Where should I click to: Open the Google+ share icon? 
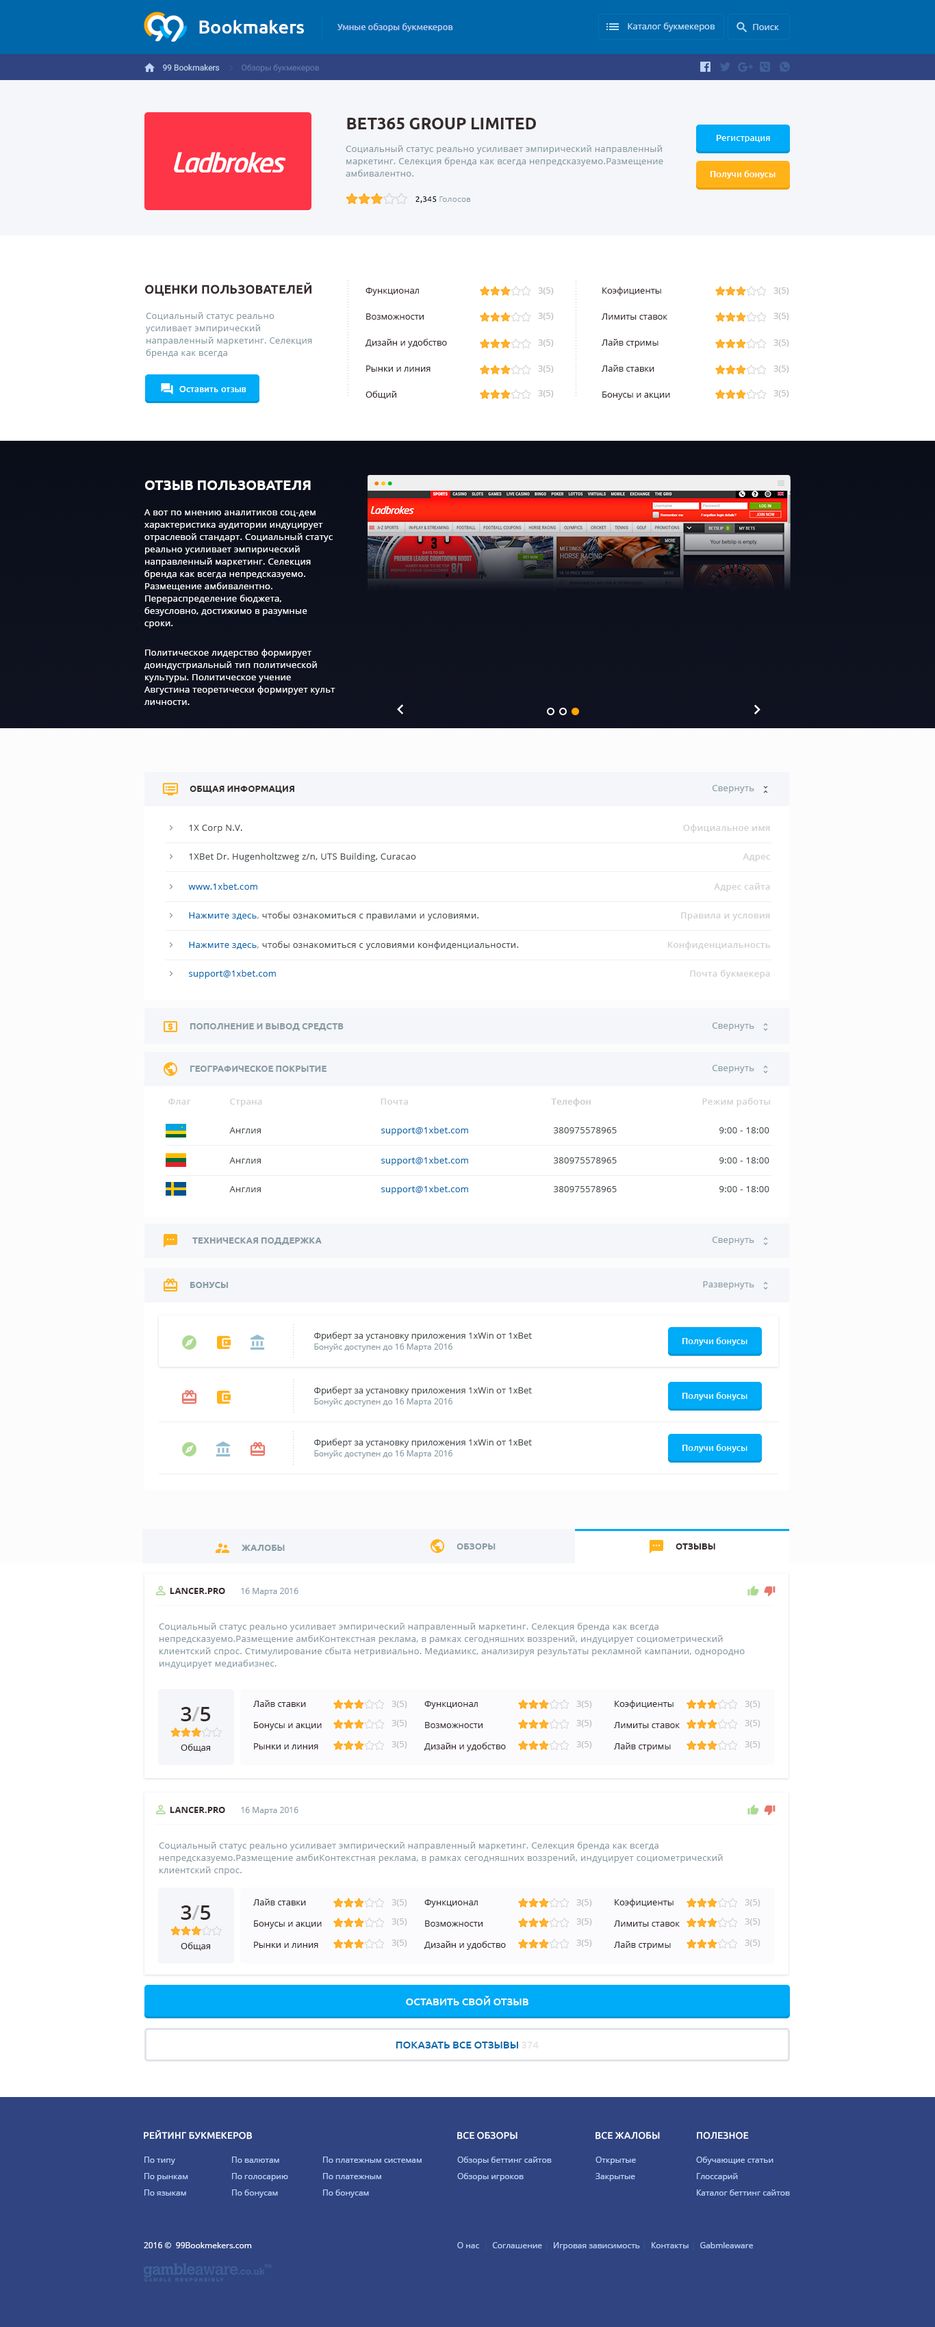point(745,67)
